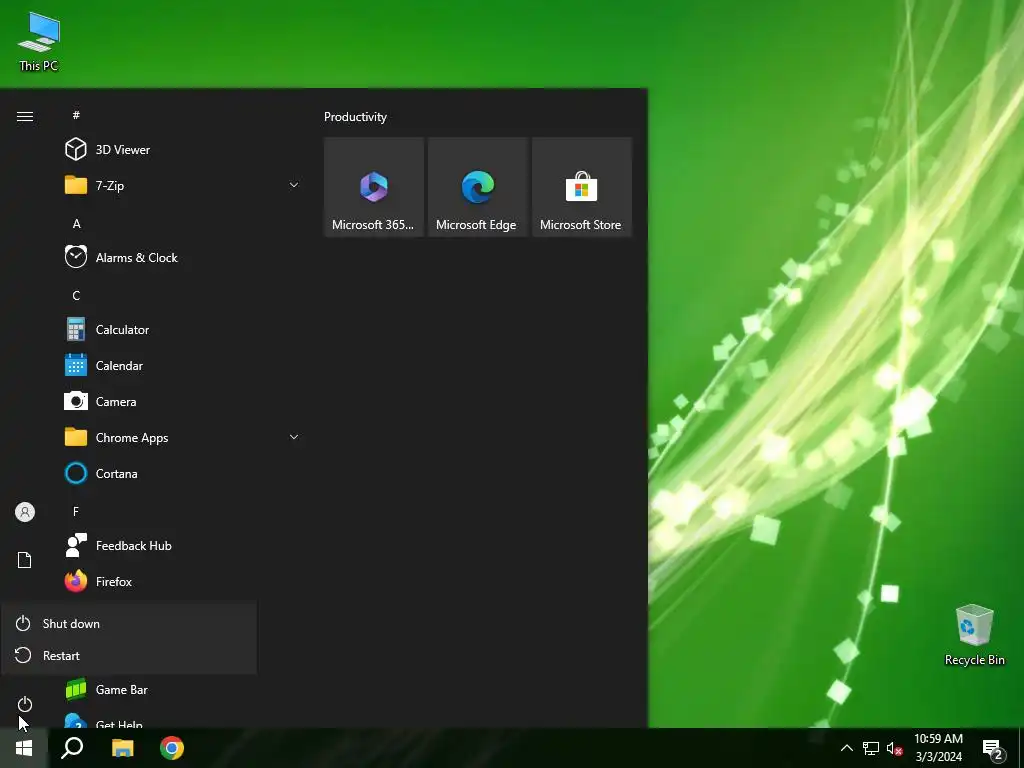Viewport: 1024px width, 768px height.
Task: Open Microsoft Edge tile
Action: click(477, 187)
